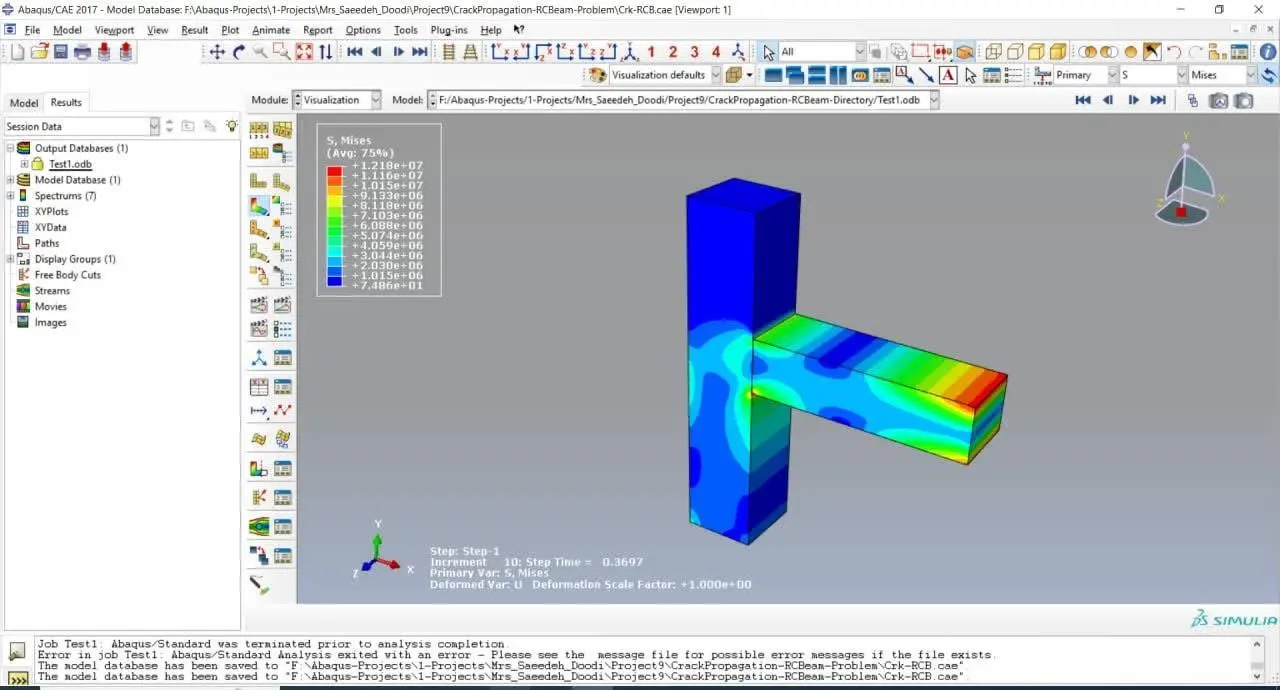
Task: Expand the Spectrums (7) node
Action: (x=11, y=196)
